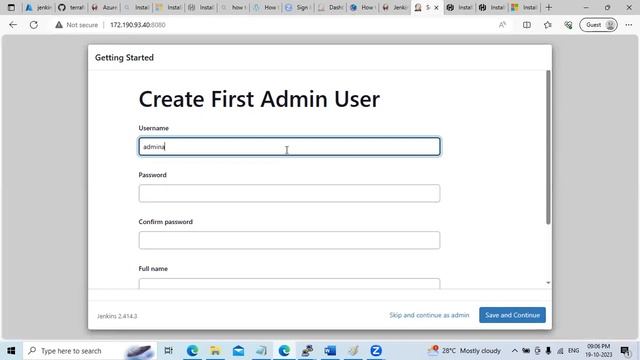Open File Explorer from taskbar

[215, 351]
